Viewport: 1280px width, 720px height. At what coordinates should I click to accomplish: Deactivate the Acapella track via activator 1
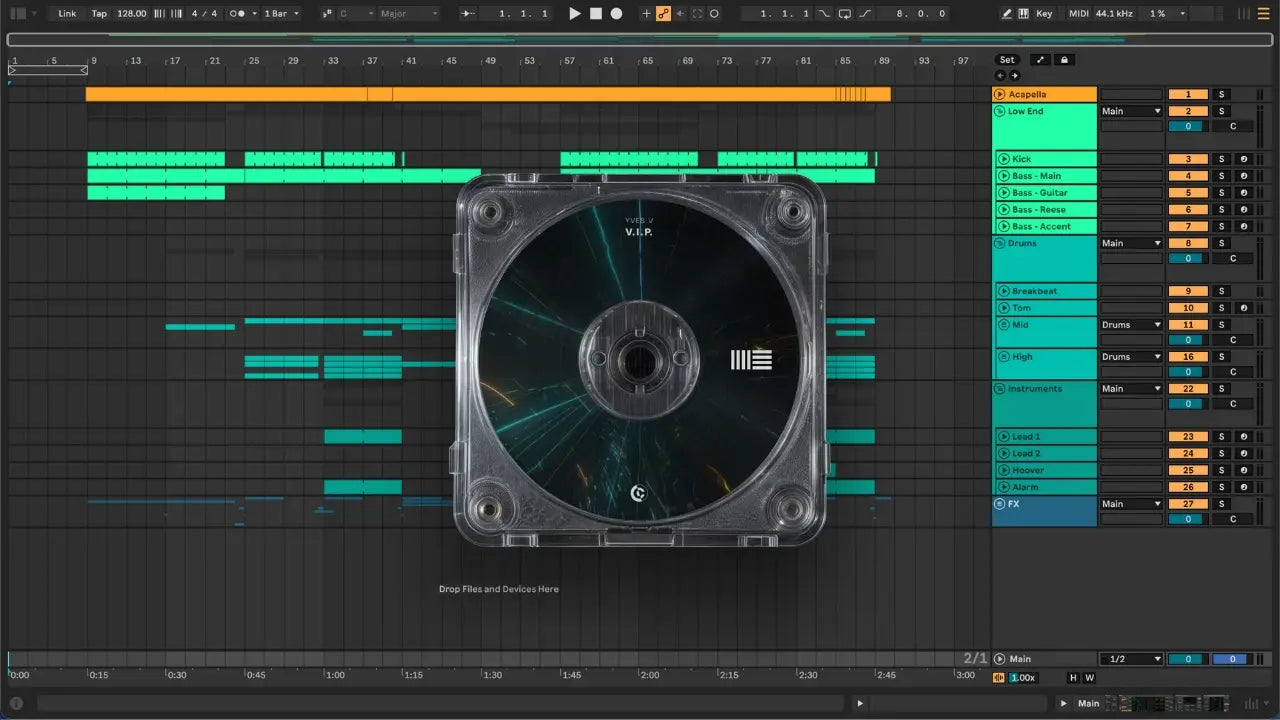[1188, 94]
